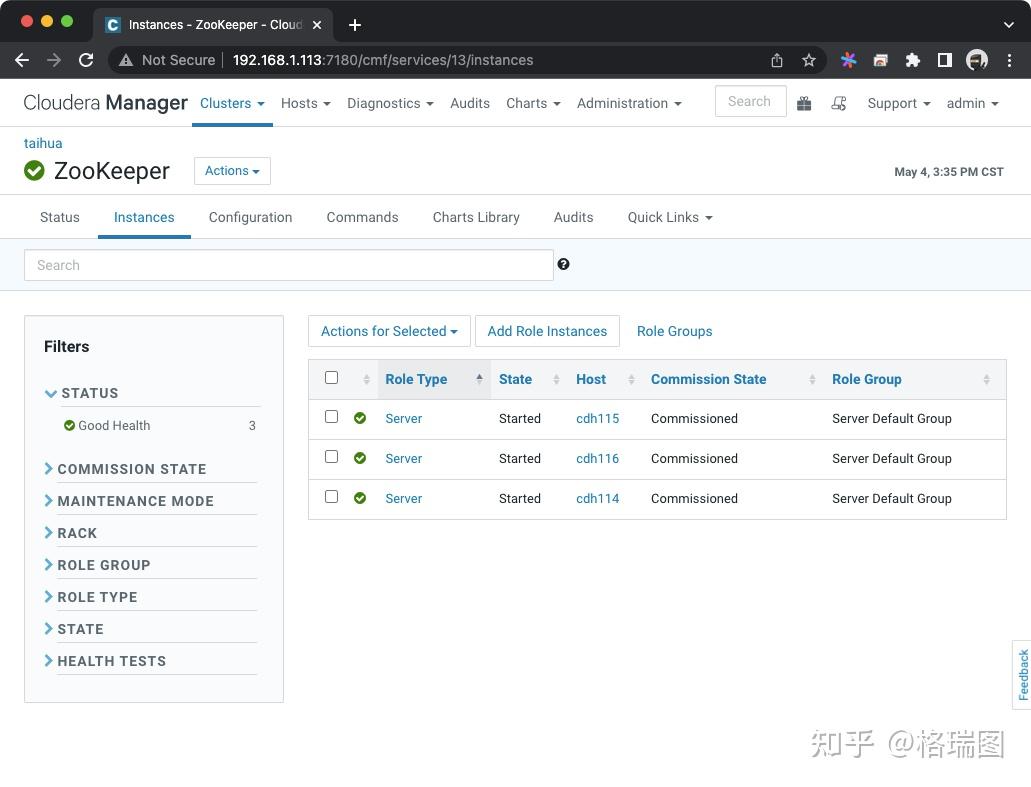Reload the page in the browser
Screen dimensions: 1031x787
point(86,59)
